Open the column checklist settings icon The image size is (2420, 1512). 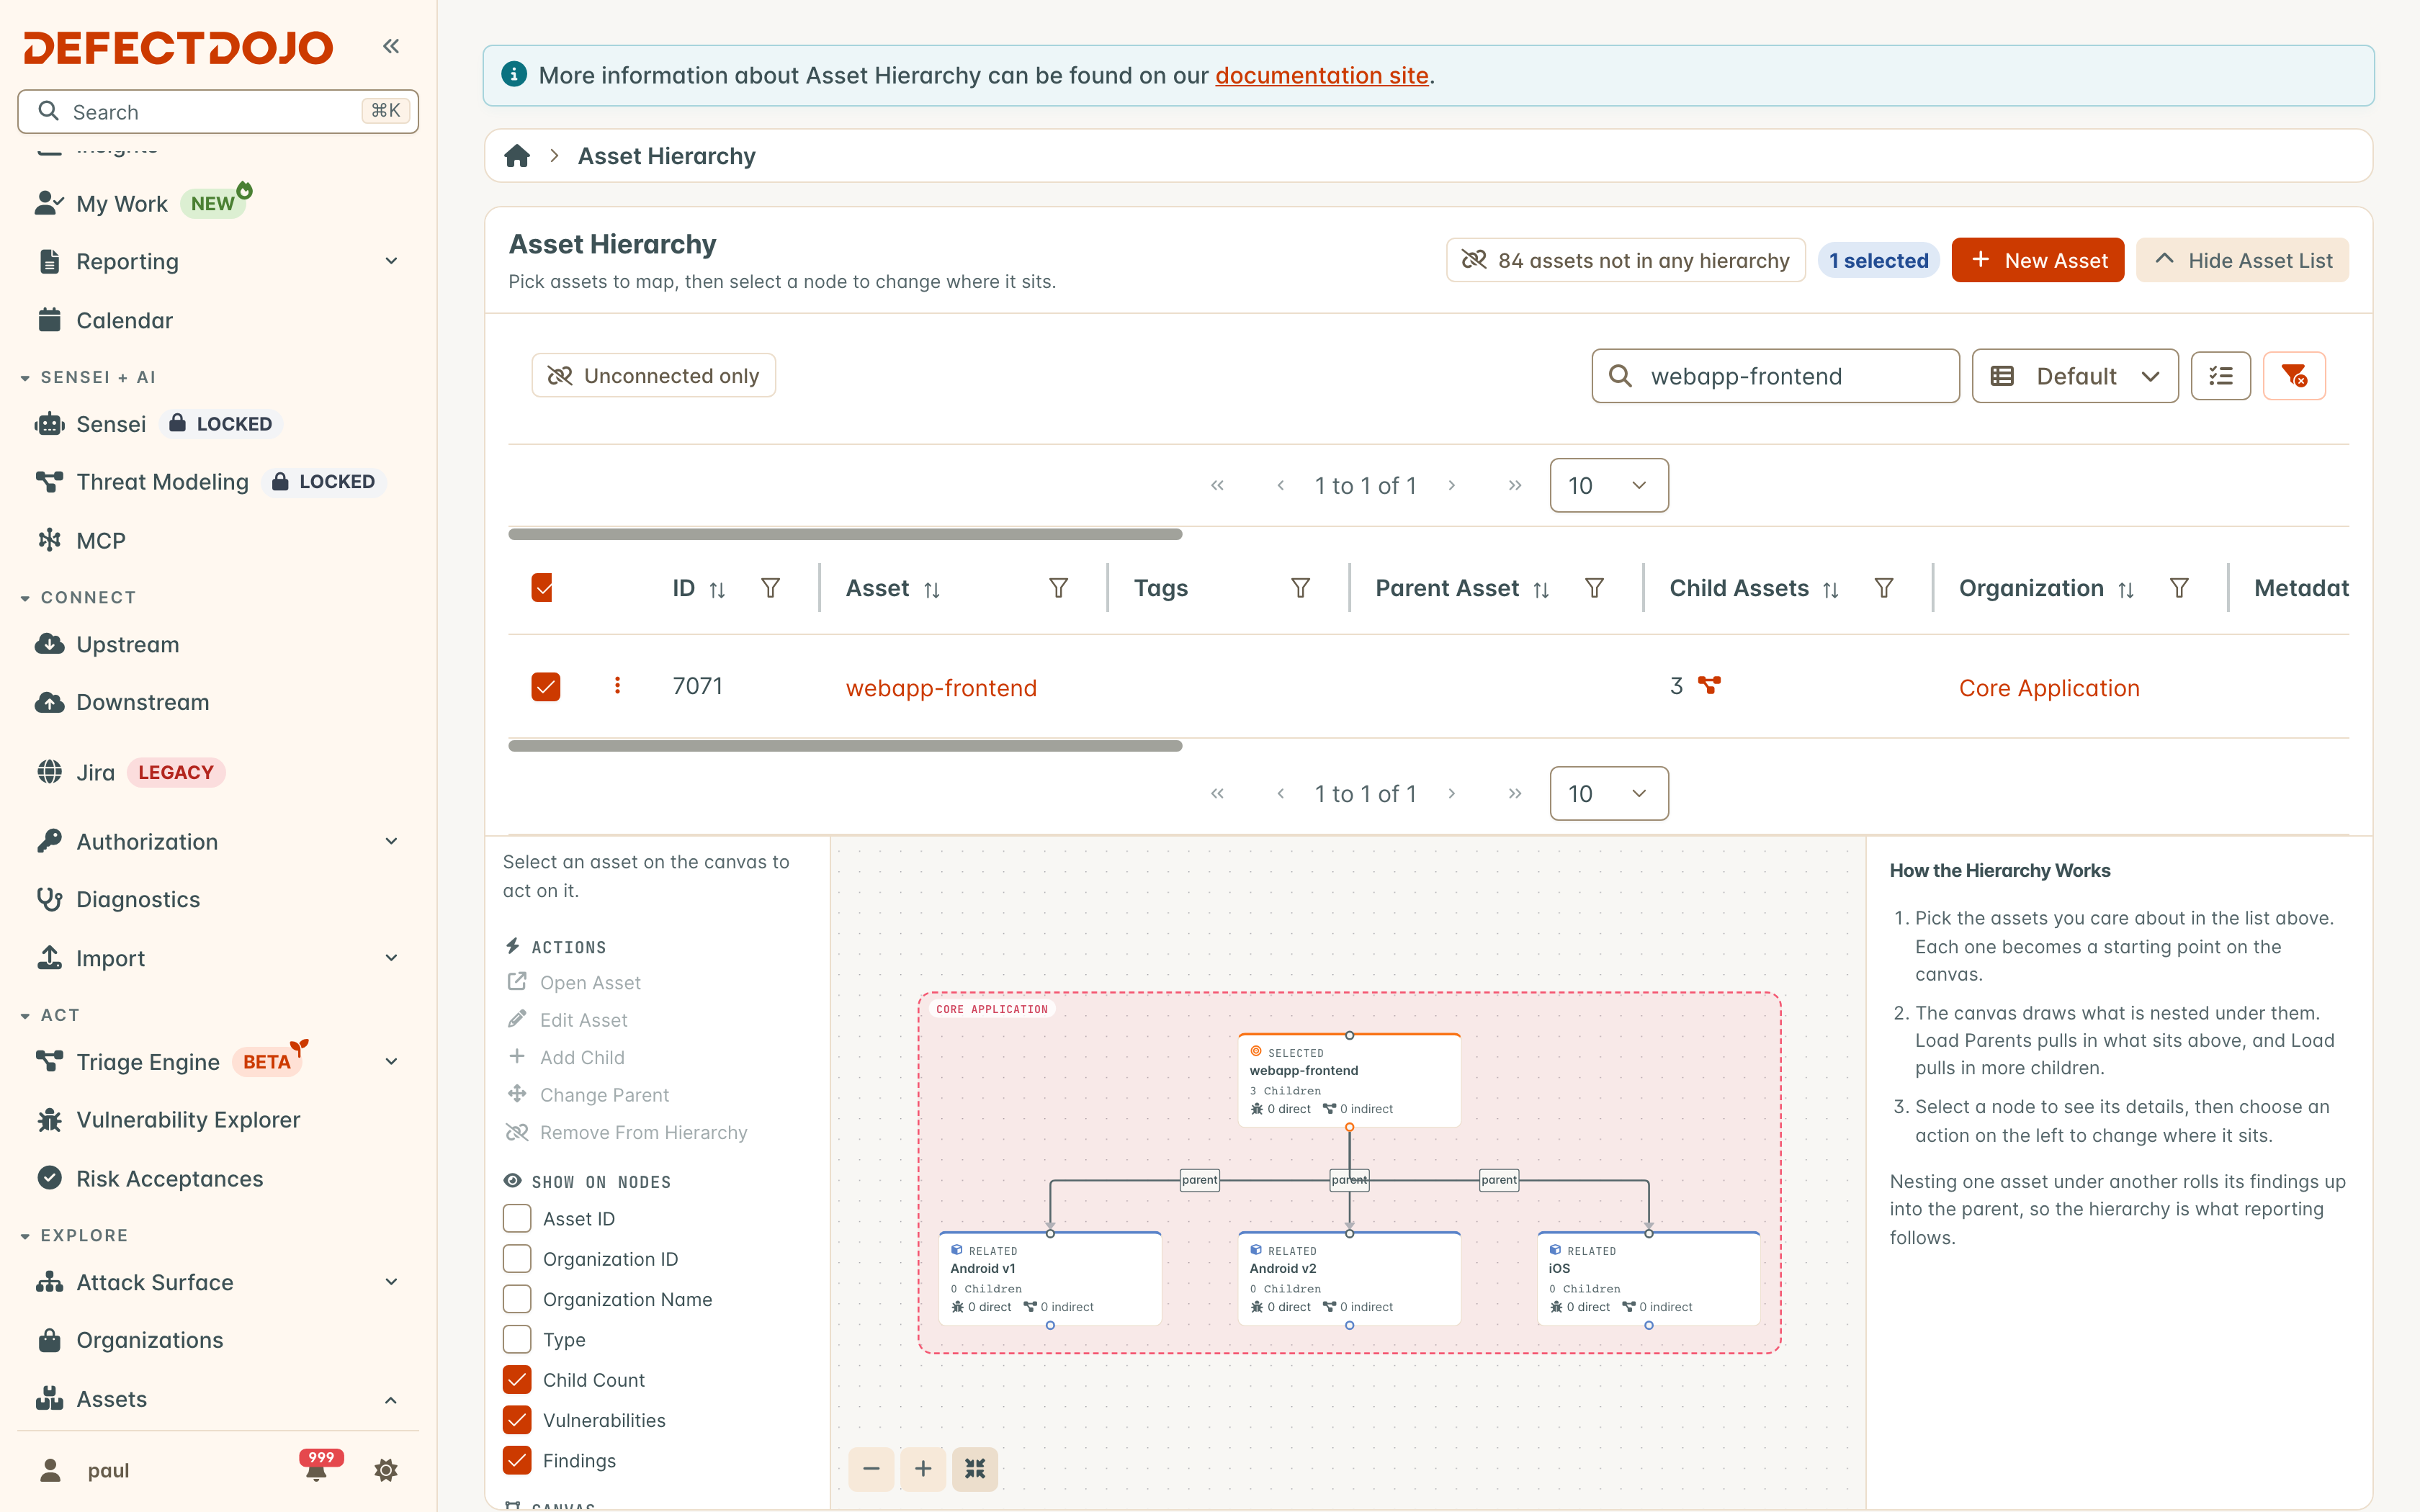[2220, 376]
